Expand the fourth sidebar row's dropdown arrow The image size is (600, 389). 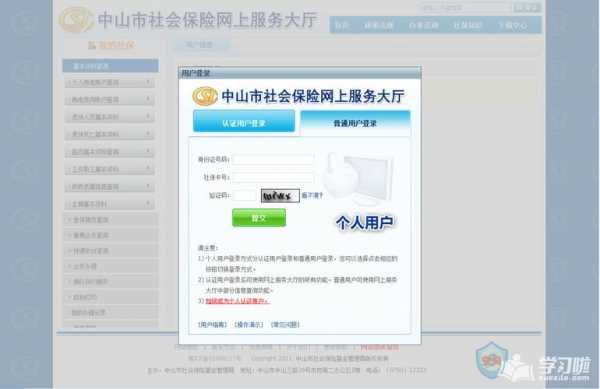[148, 134]
